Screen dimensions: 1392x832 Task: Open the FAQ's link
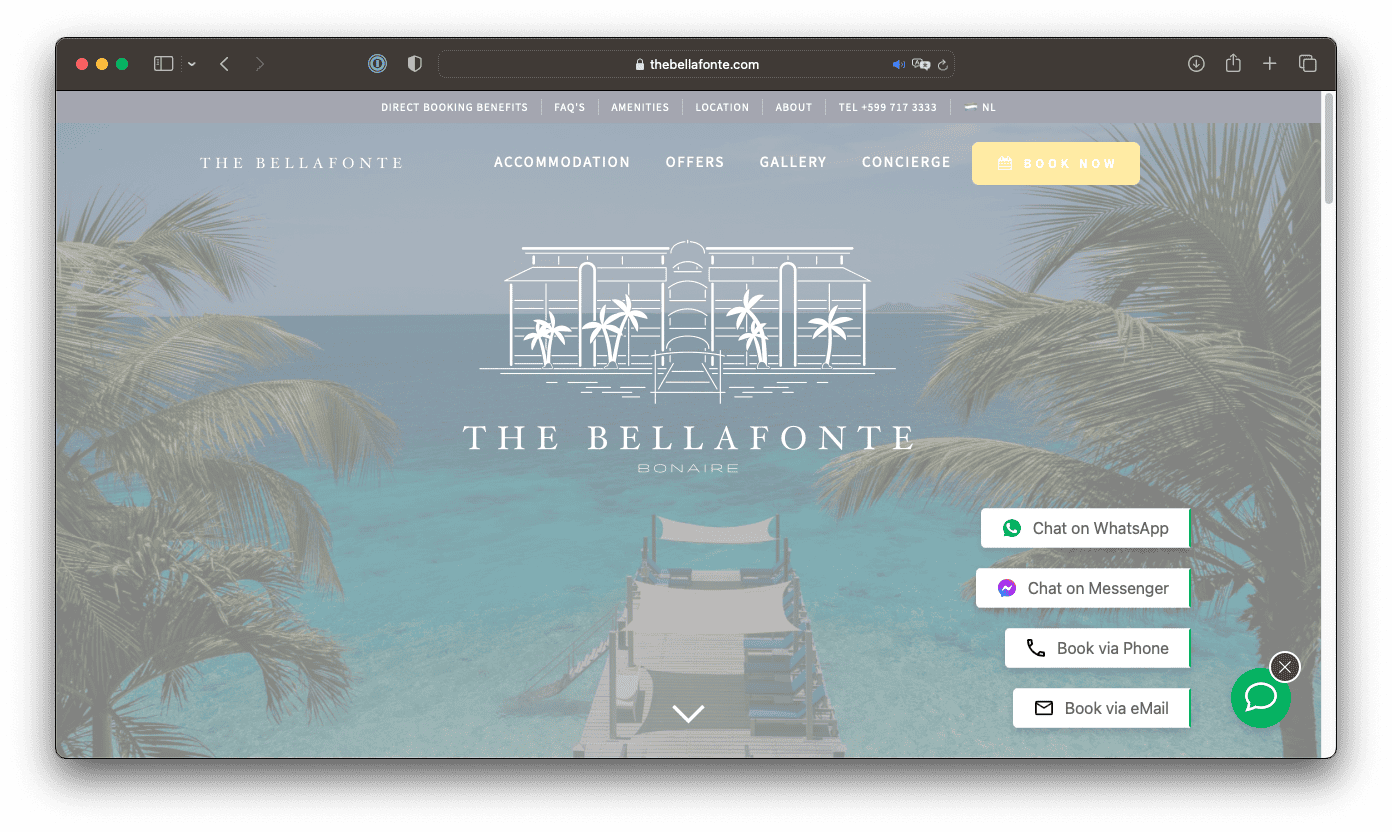tap(570, 107)
